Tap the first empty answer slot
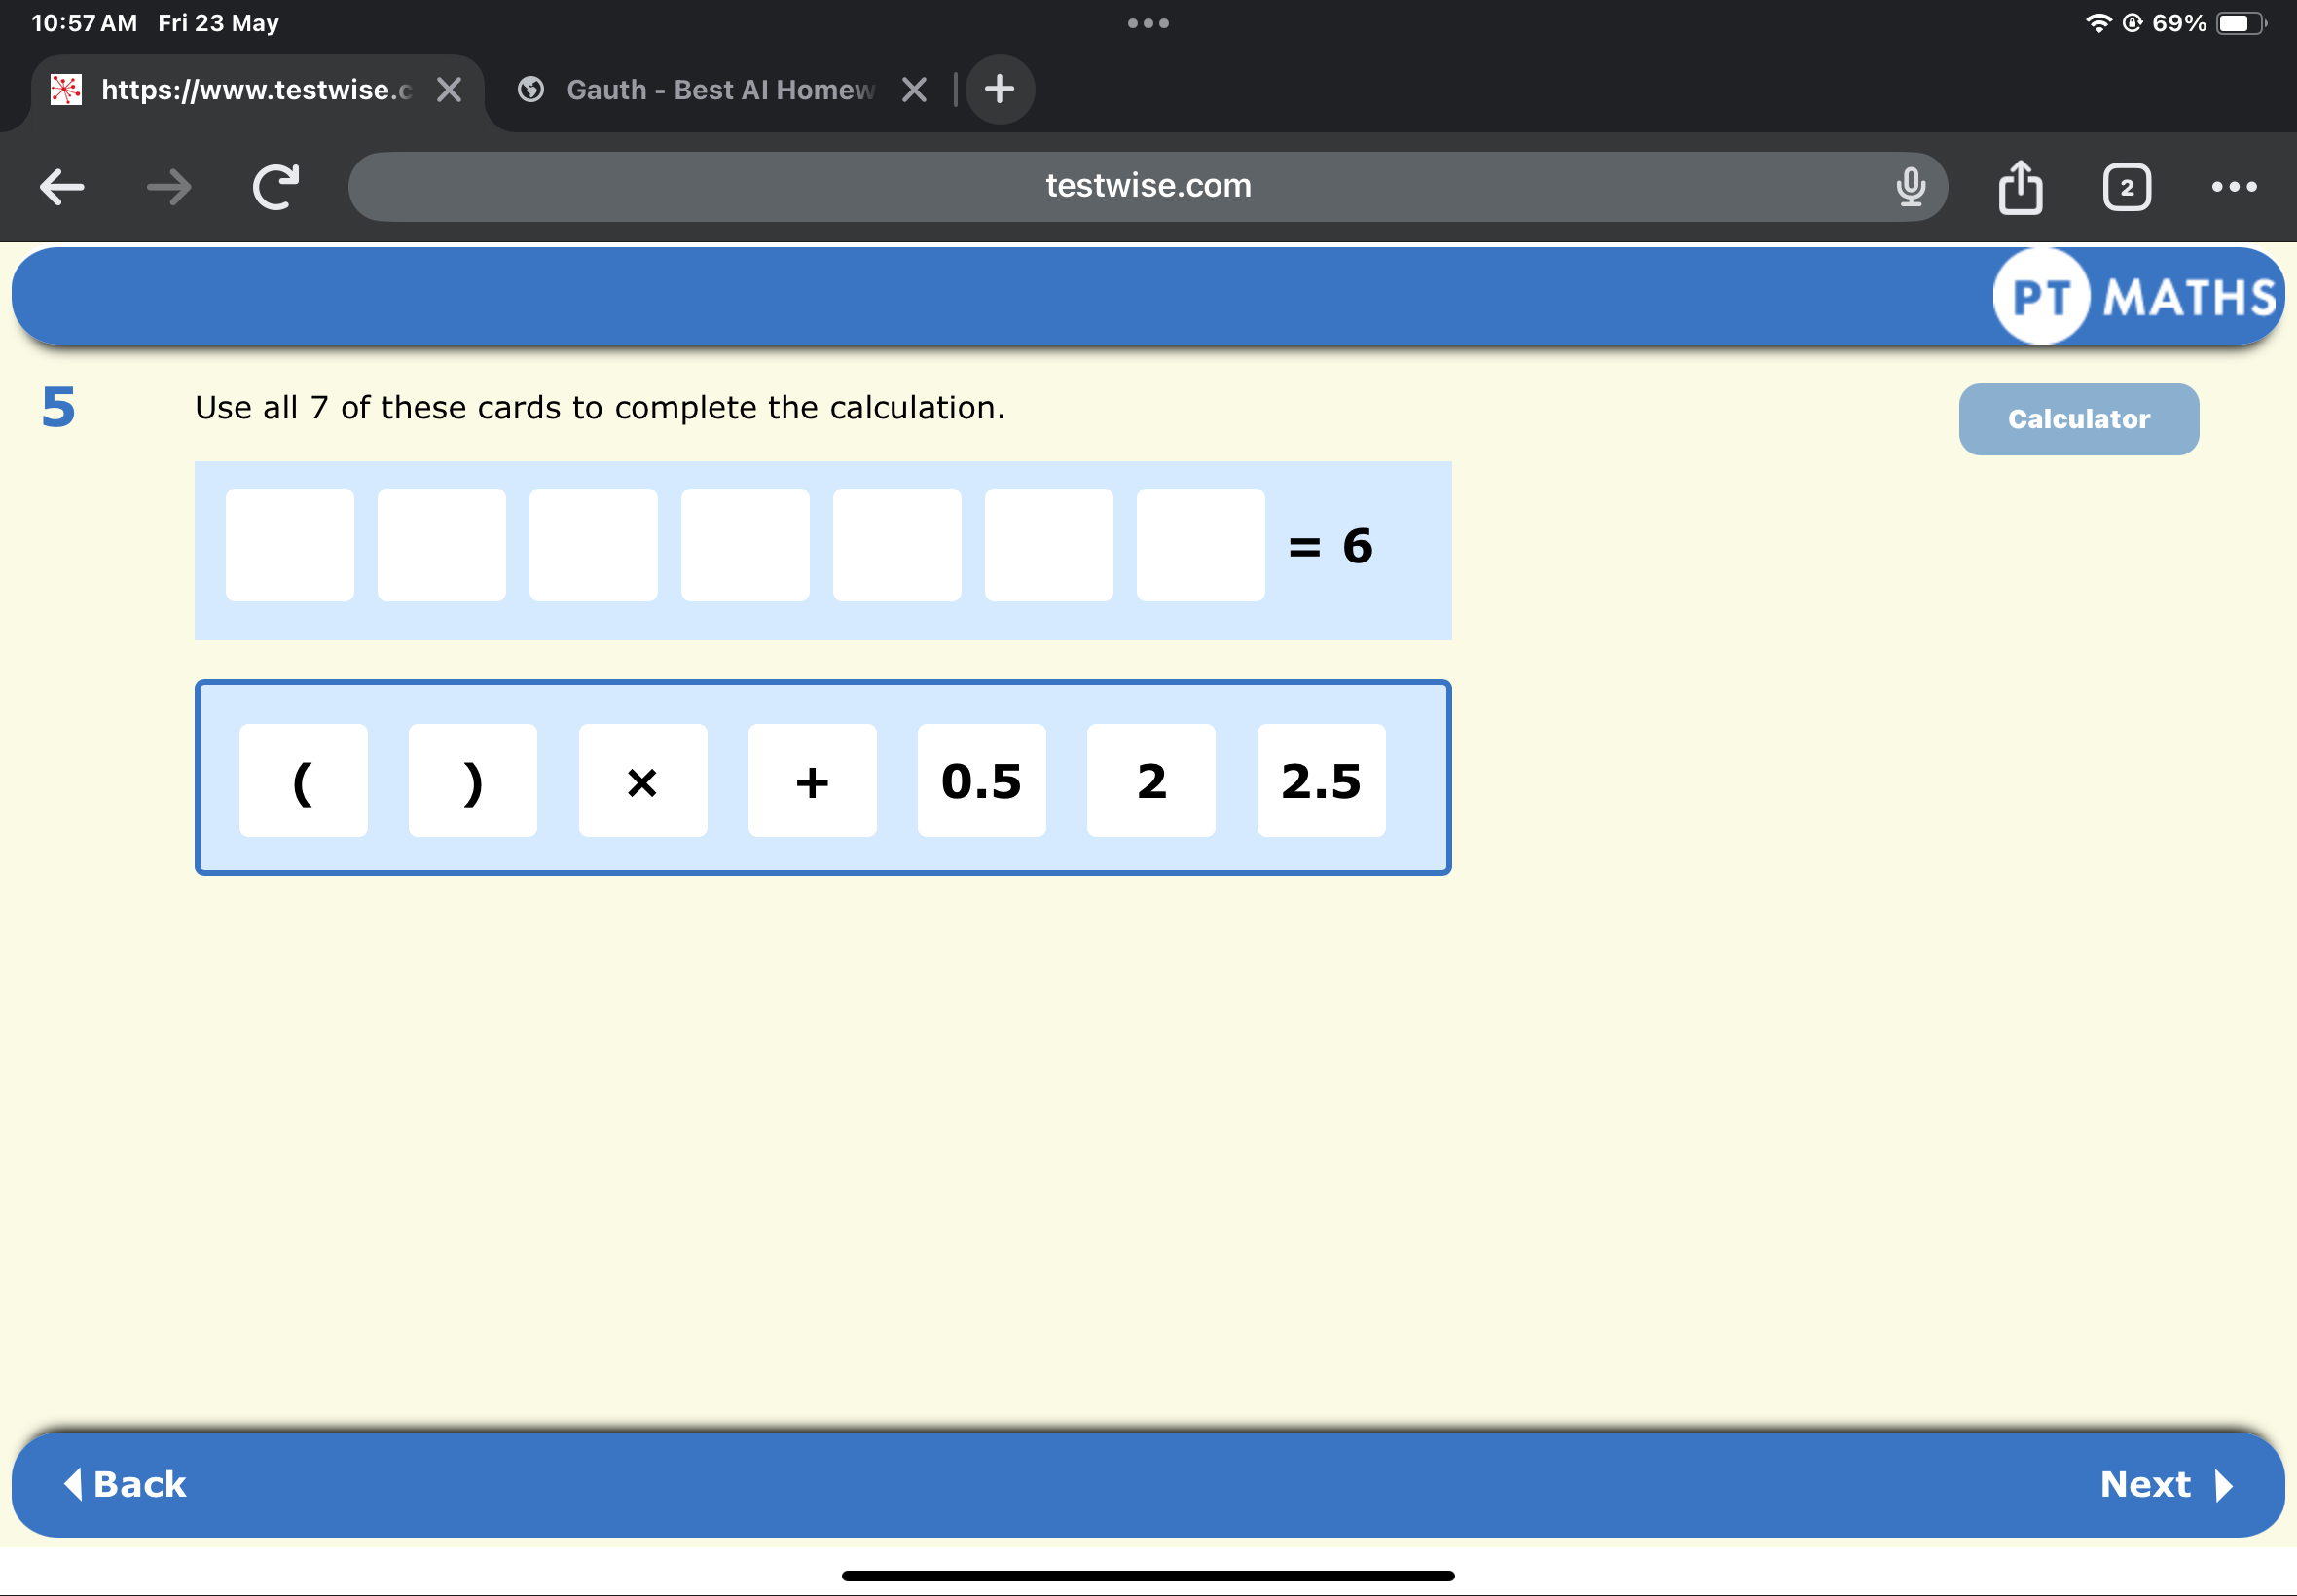The width and height of the screenshot is (2297, 1596). (289, 545)
